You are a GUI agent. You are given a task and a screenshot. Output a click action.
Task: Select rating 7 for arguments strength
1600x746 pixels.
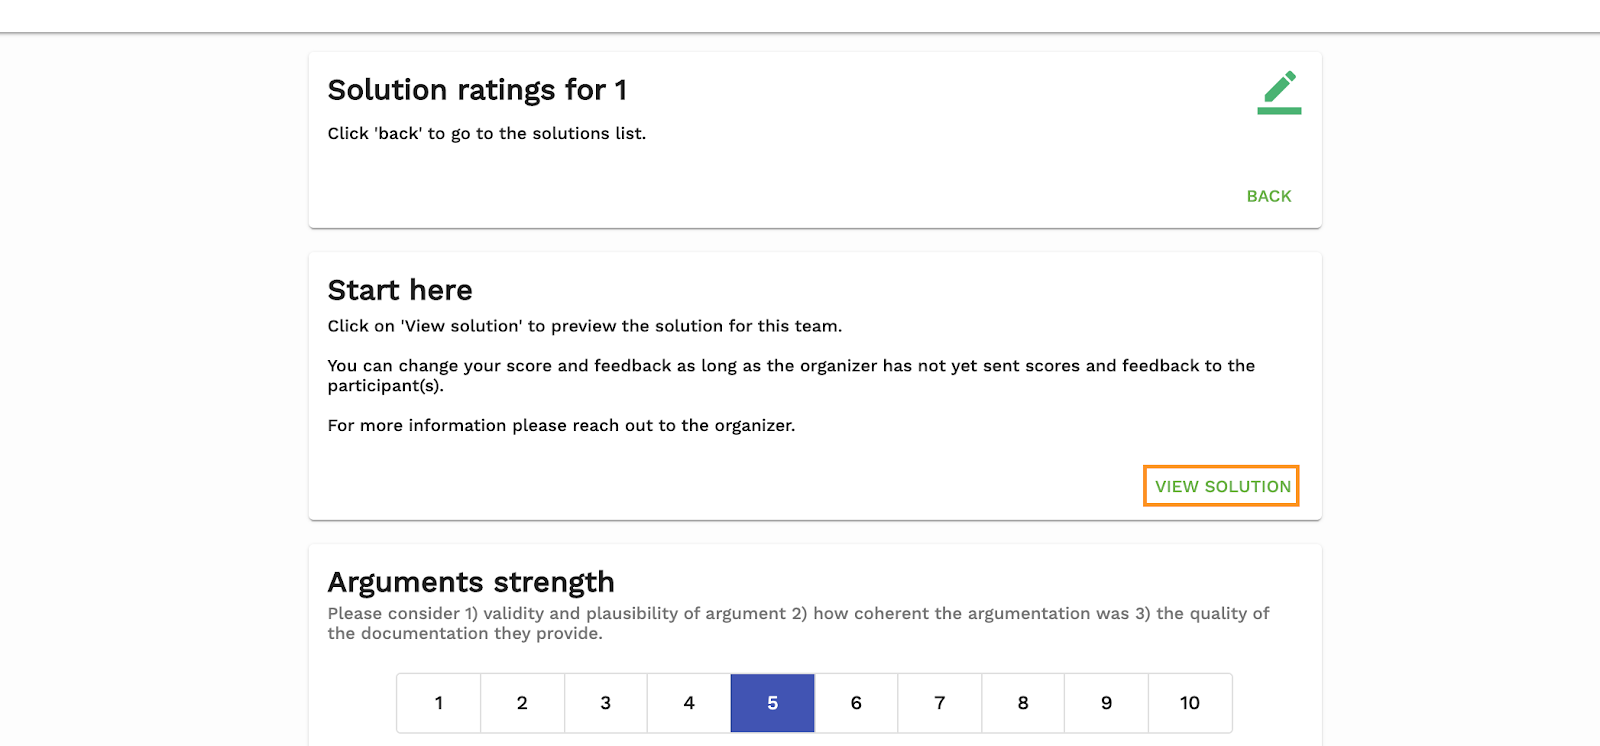click(940, 703)
